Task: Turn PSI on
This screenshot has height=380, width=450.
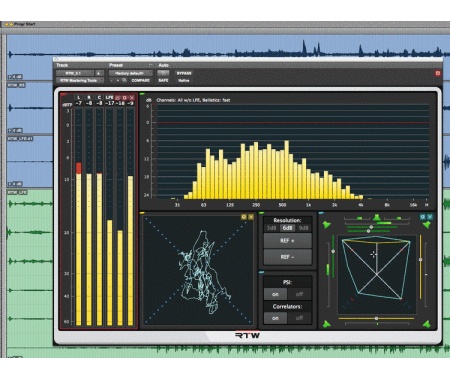Action: [x=275, y=294]
